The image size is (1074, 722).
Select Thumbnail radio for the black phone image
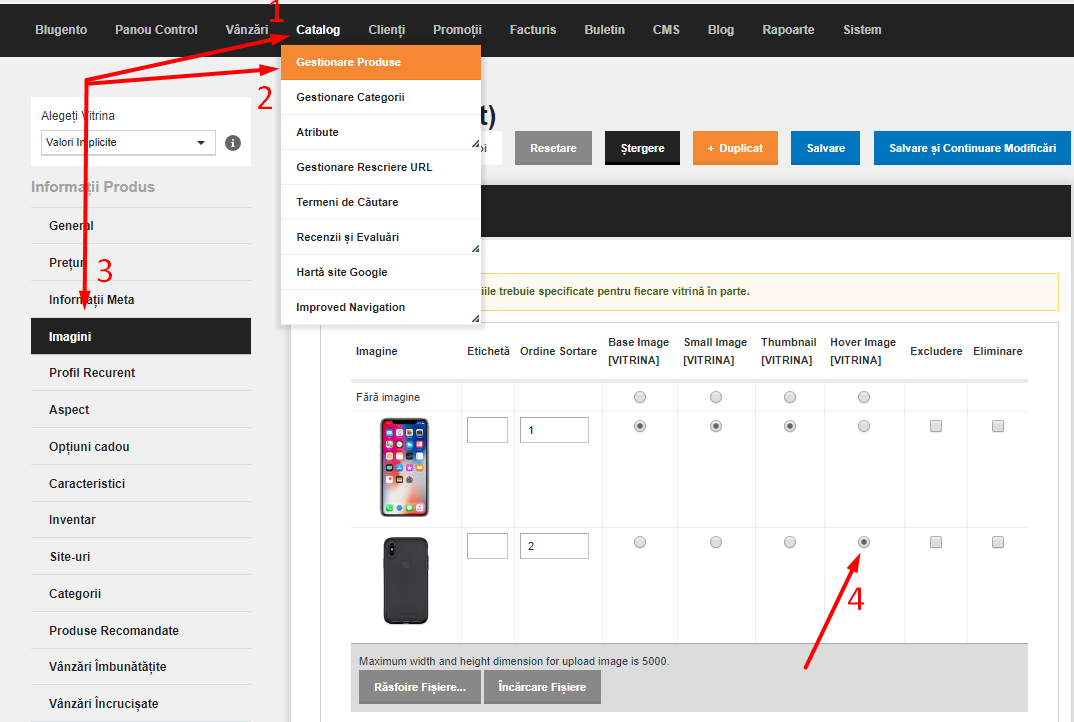click(790, 542)
